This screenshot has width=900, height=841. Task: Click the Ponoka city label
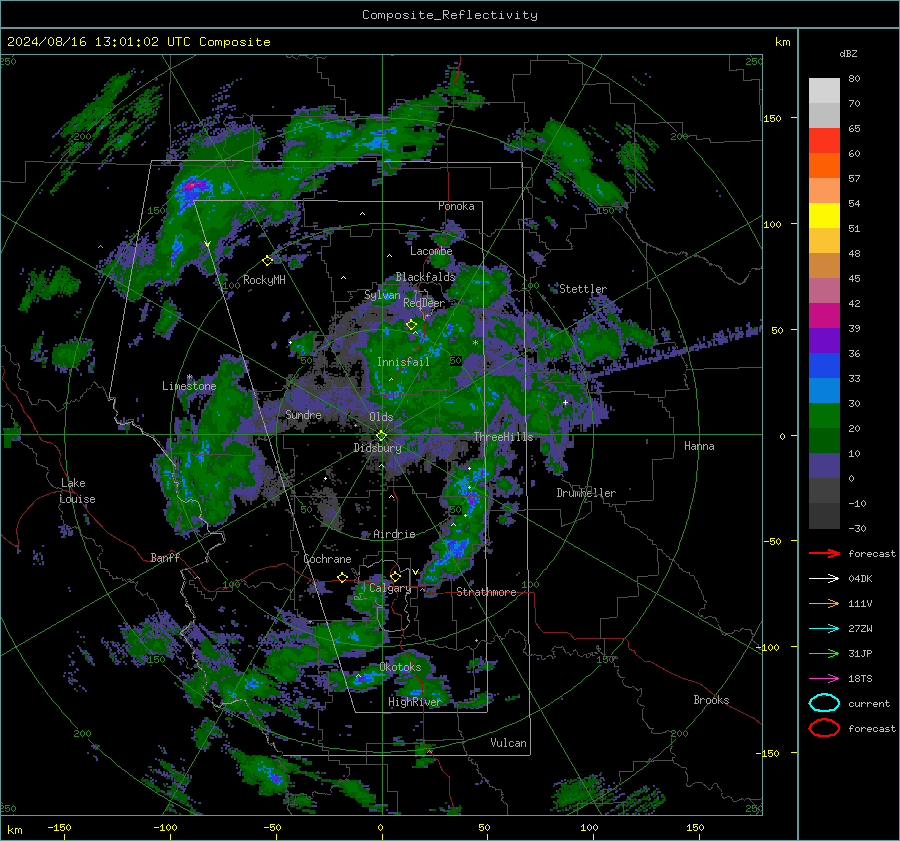click(456, 206)
